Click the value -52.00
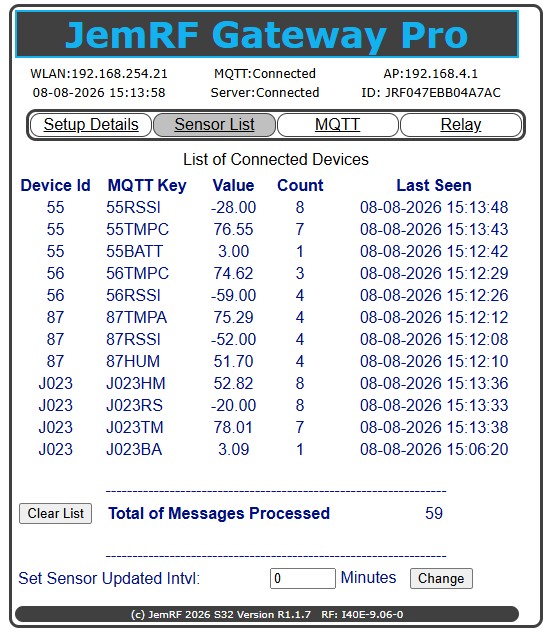 click(x=233, y=340)
